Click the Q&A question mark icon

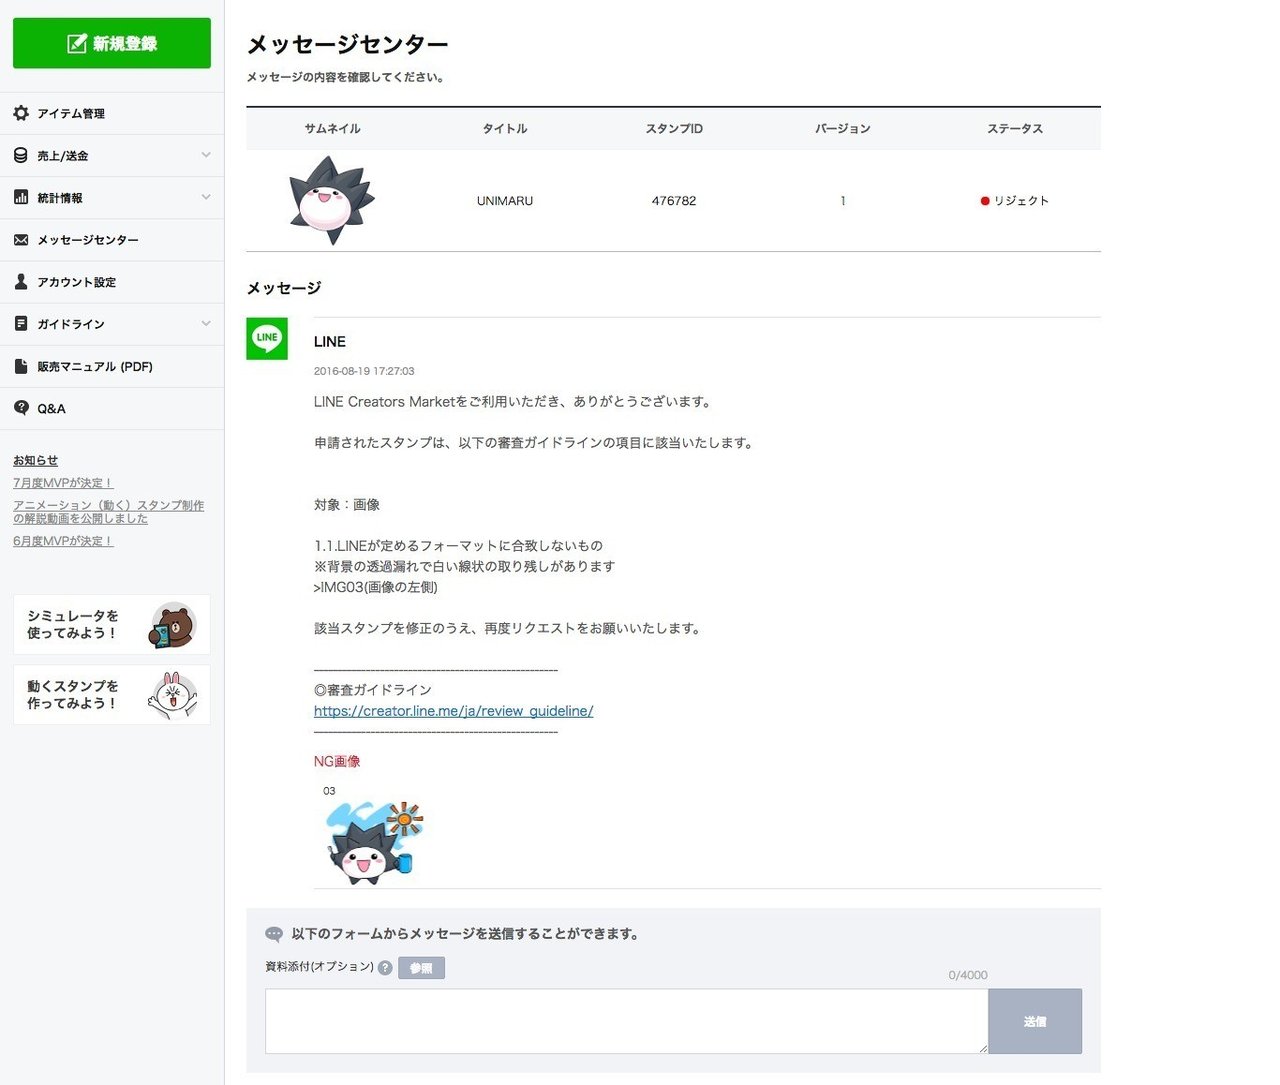pyautogui.click(x=20, y=408)
